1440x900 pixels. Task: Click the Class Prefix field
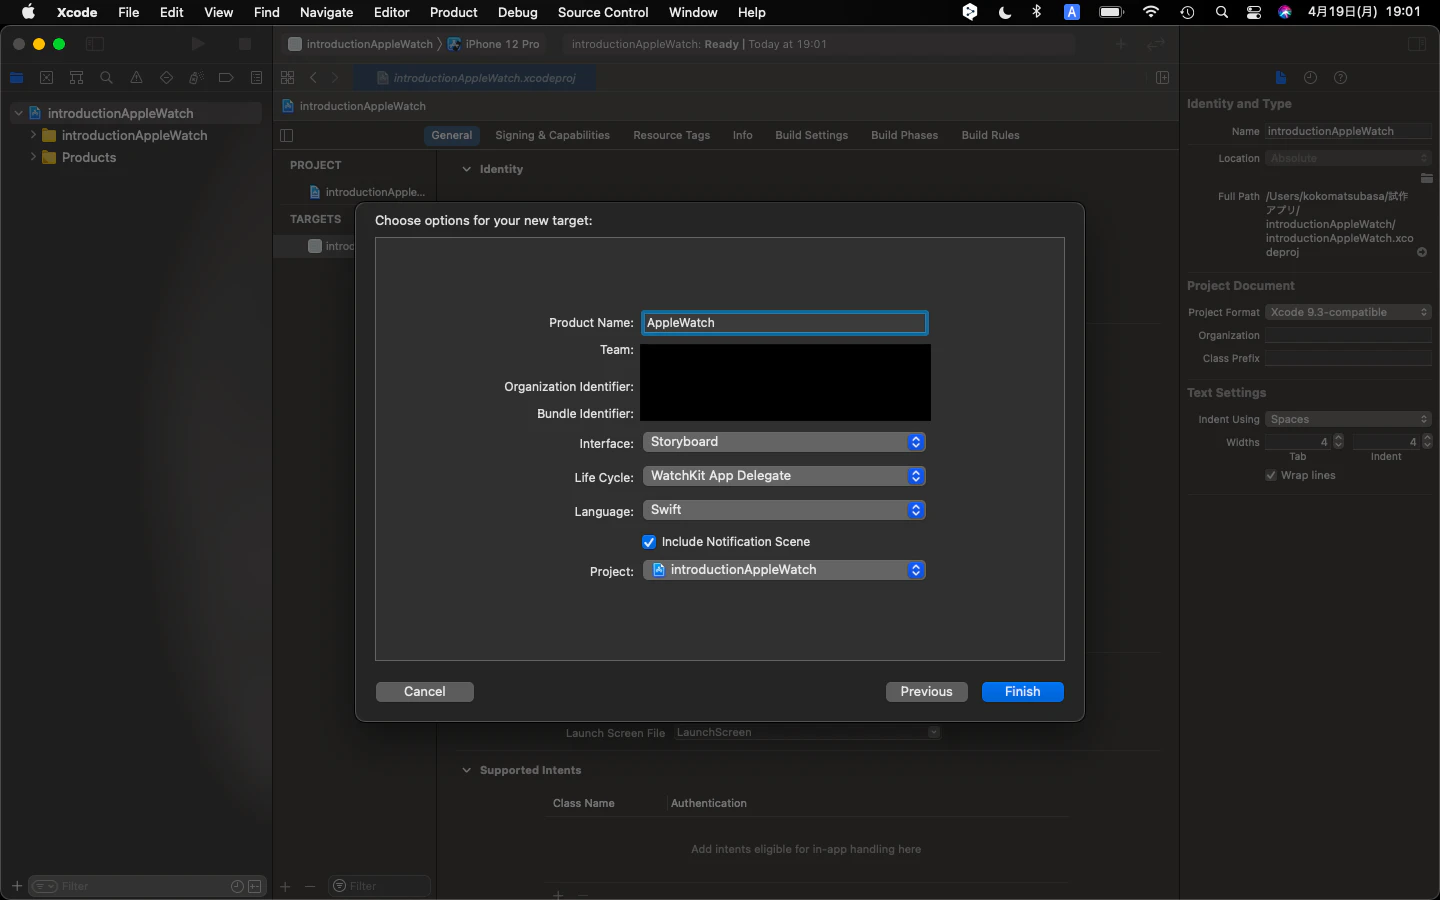pyautogui.click(x=1348, y=358)
